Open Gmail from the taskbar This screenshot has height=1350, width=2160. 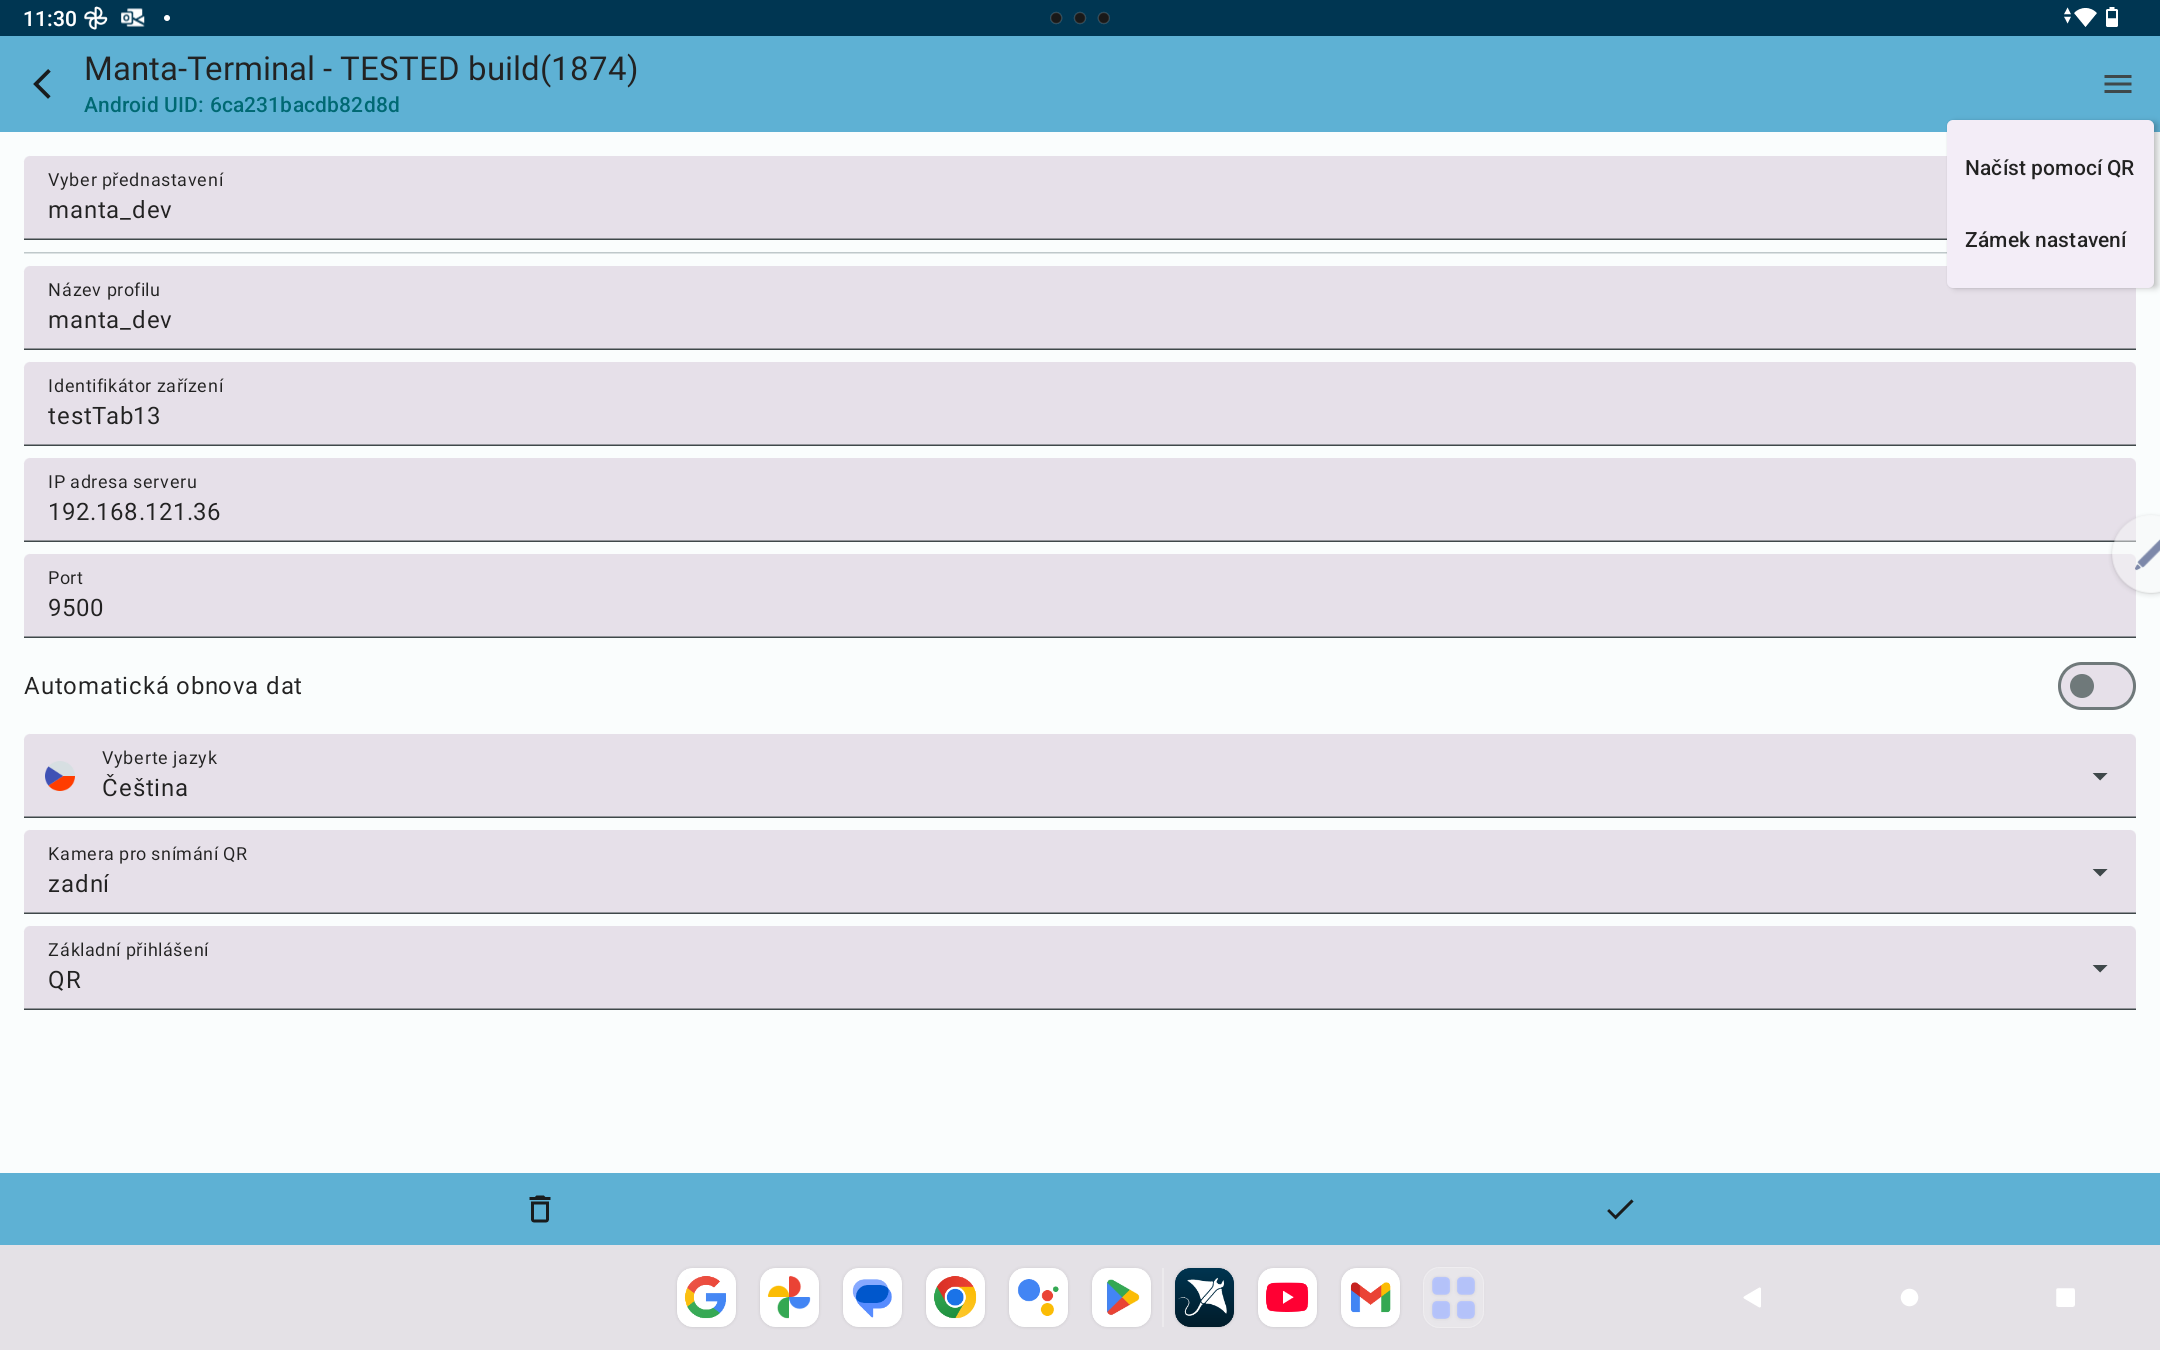[1370, 1298]
